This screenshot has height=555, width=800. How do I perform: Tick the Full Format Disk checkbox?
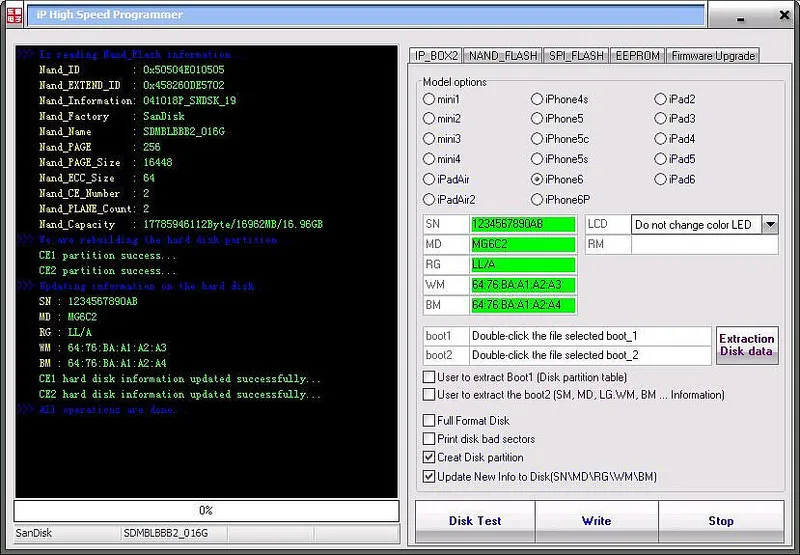[429, 421]
